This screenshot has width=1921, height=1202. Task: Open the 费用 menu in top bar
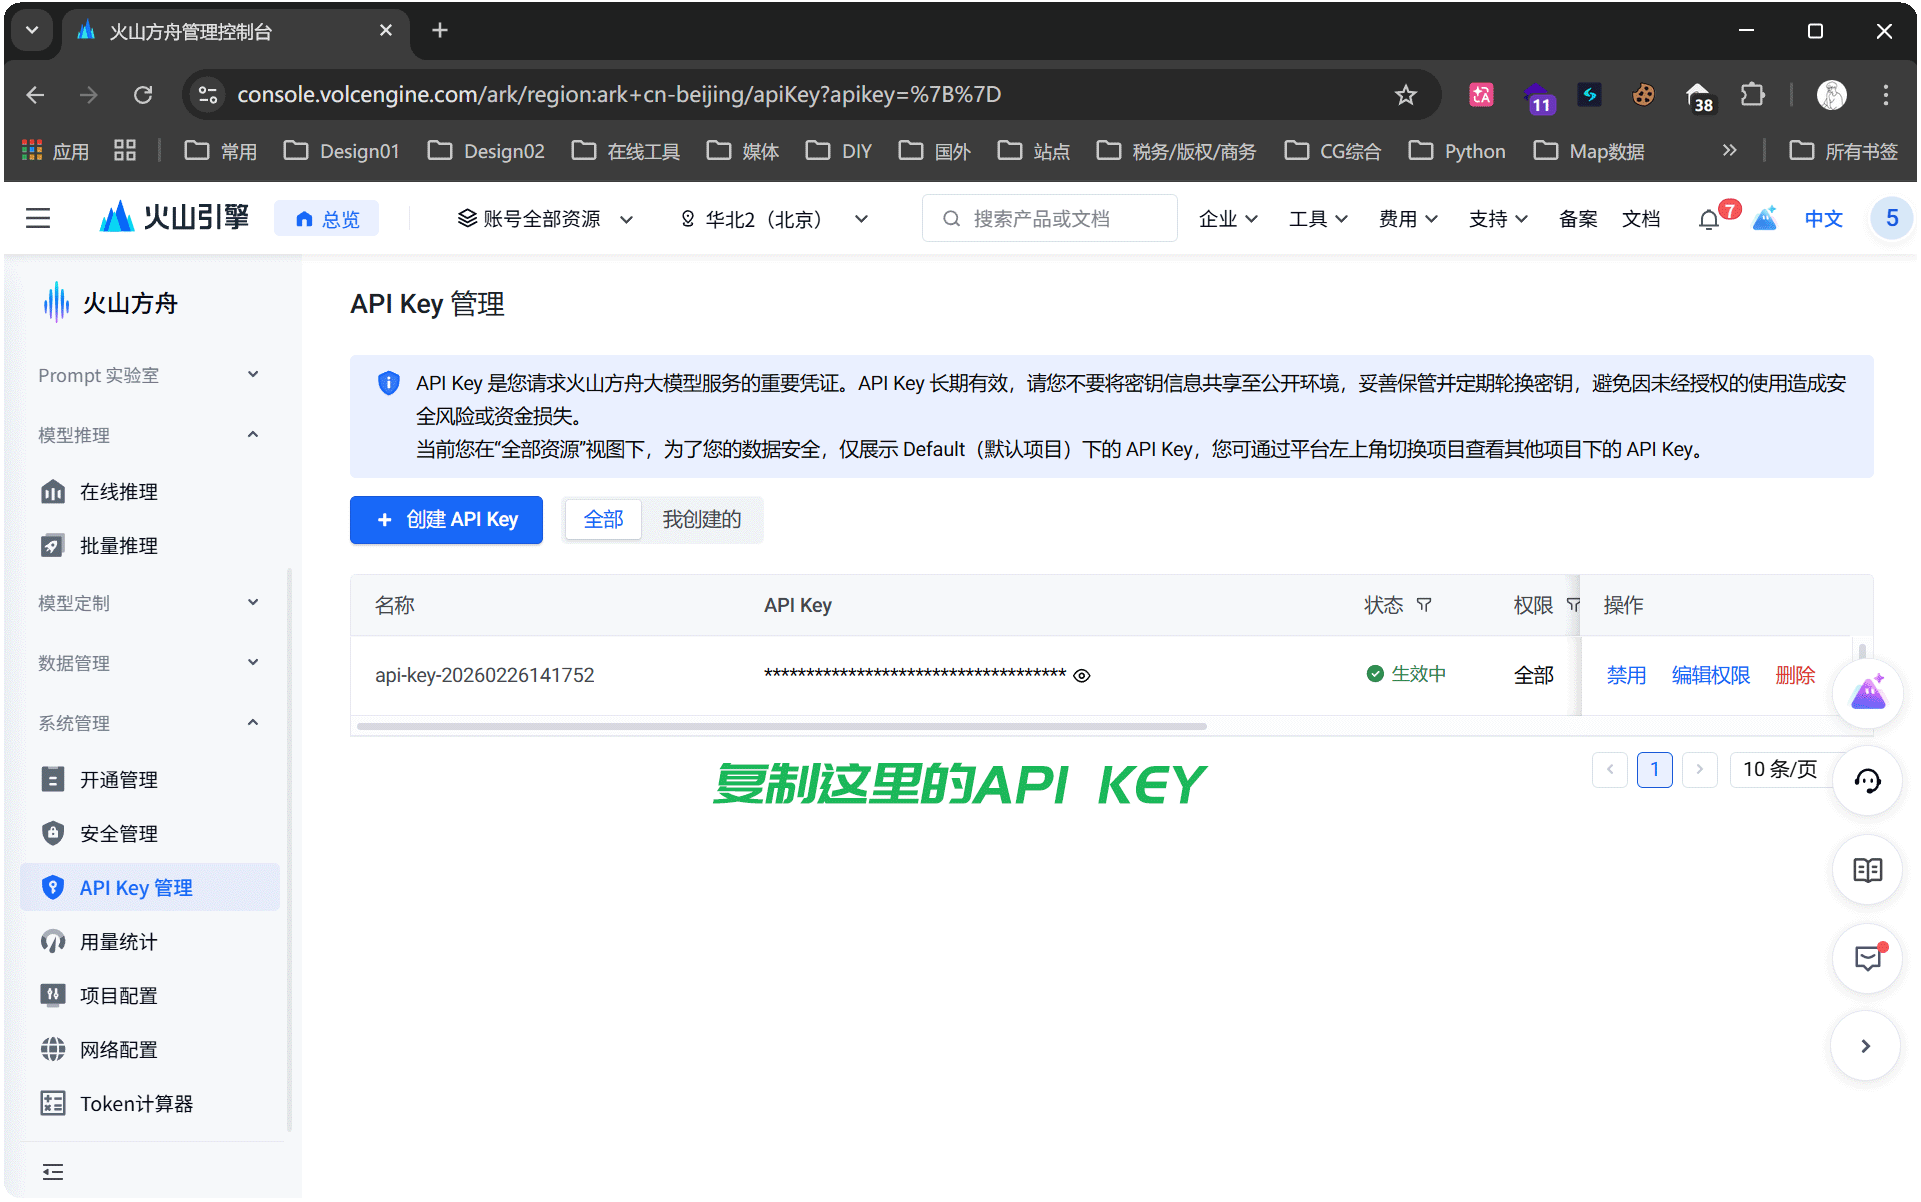[x=1407, y=218]
